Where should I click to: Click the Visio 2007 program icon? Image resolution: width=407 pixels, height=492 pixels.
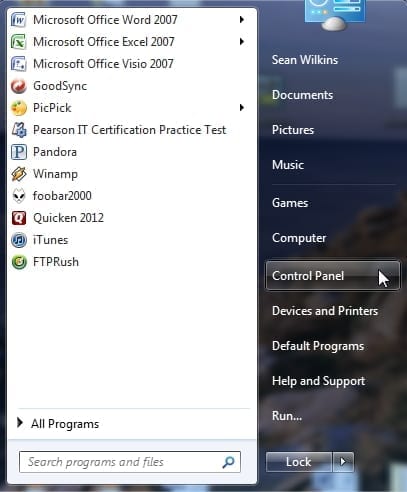point(19,64)
